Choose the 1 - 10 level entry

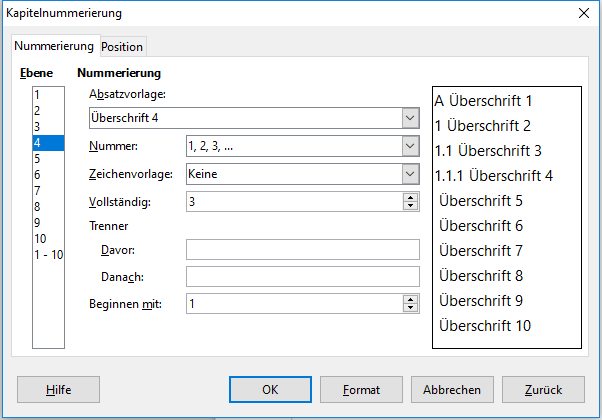pyautogui.click(x=48, y=255)
